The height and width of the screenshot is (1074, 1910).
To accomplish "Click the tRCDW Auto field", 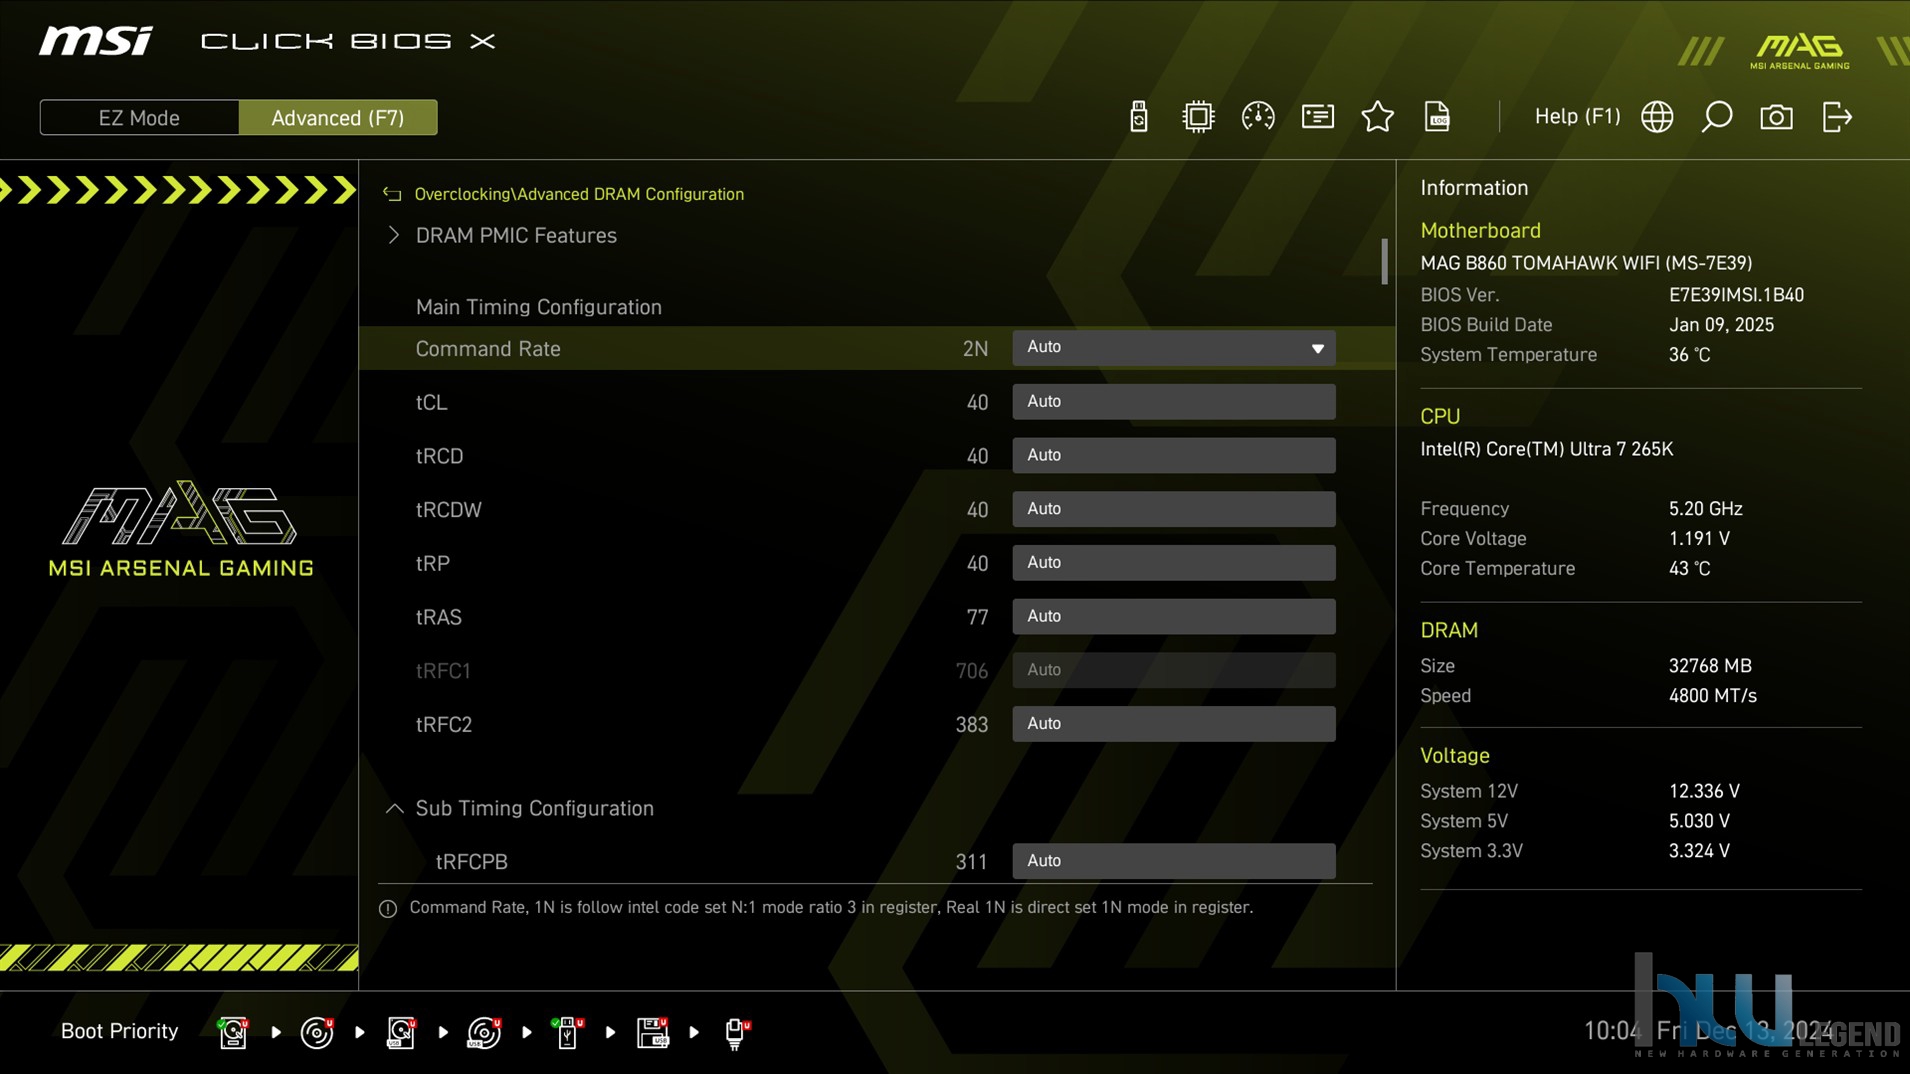I will point(1173,509).
